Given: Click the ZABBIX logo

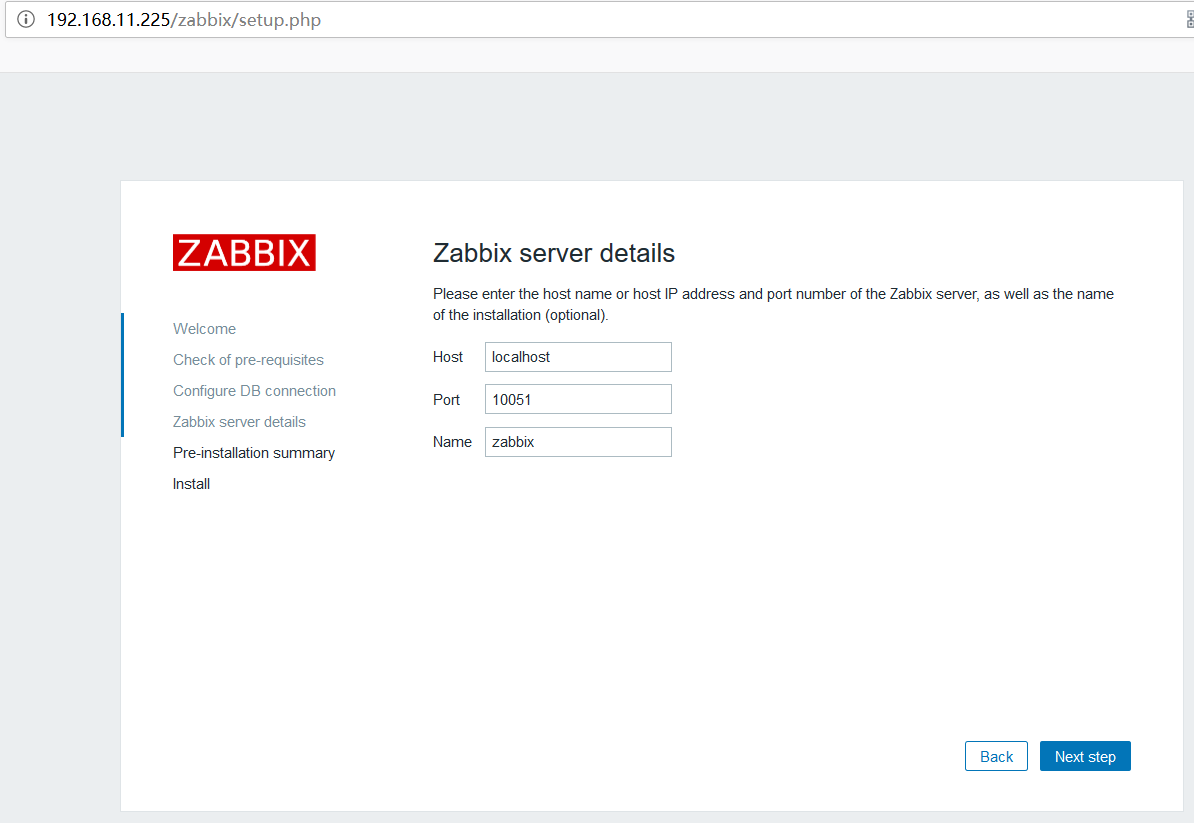Looking at the screenshot, I should [x=244, y=252].
